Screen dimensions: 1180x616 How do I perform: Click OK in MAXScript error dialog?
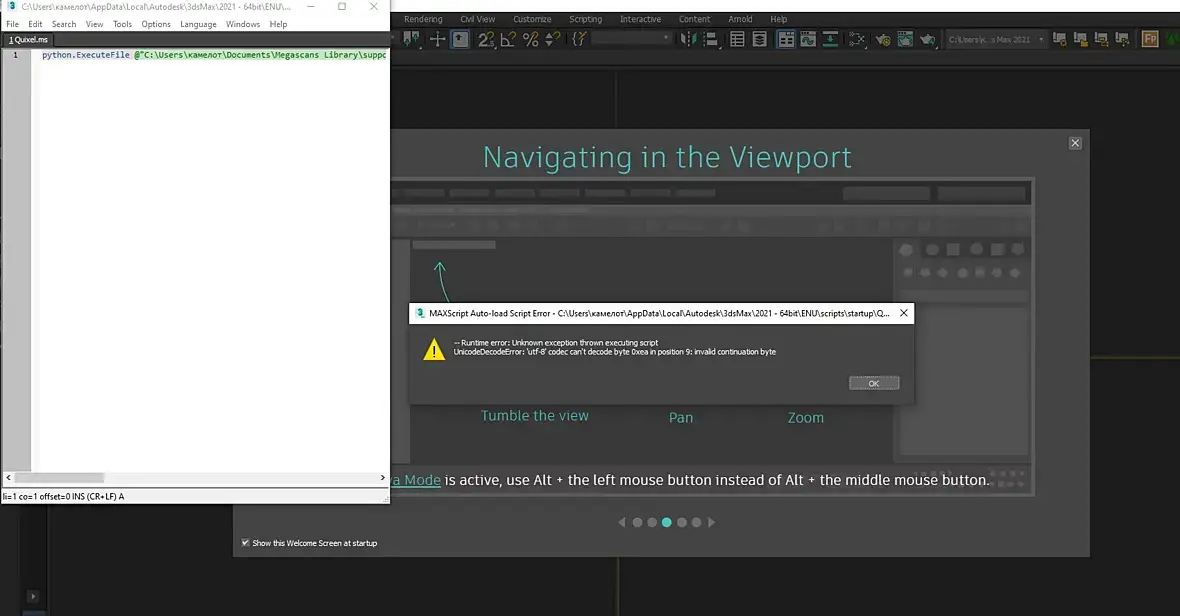tap(874, 384)
